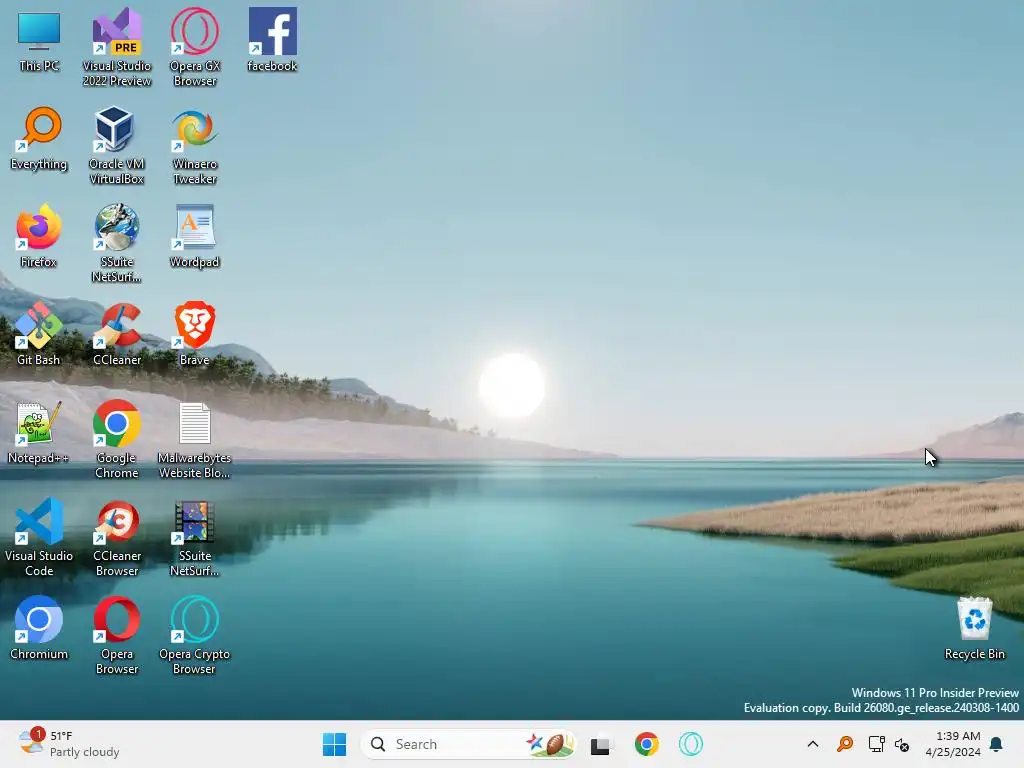Click the taskbar Search box
The height and width of the screenshot is (768, 1024).
tap(468, 744)
